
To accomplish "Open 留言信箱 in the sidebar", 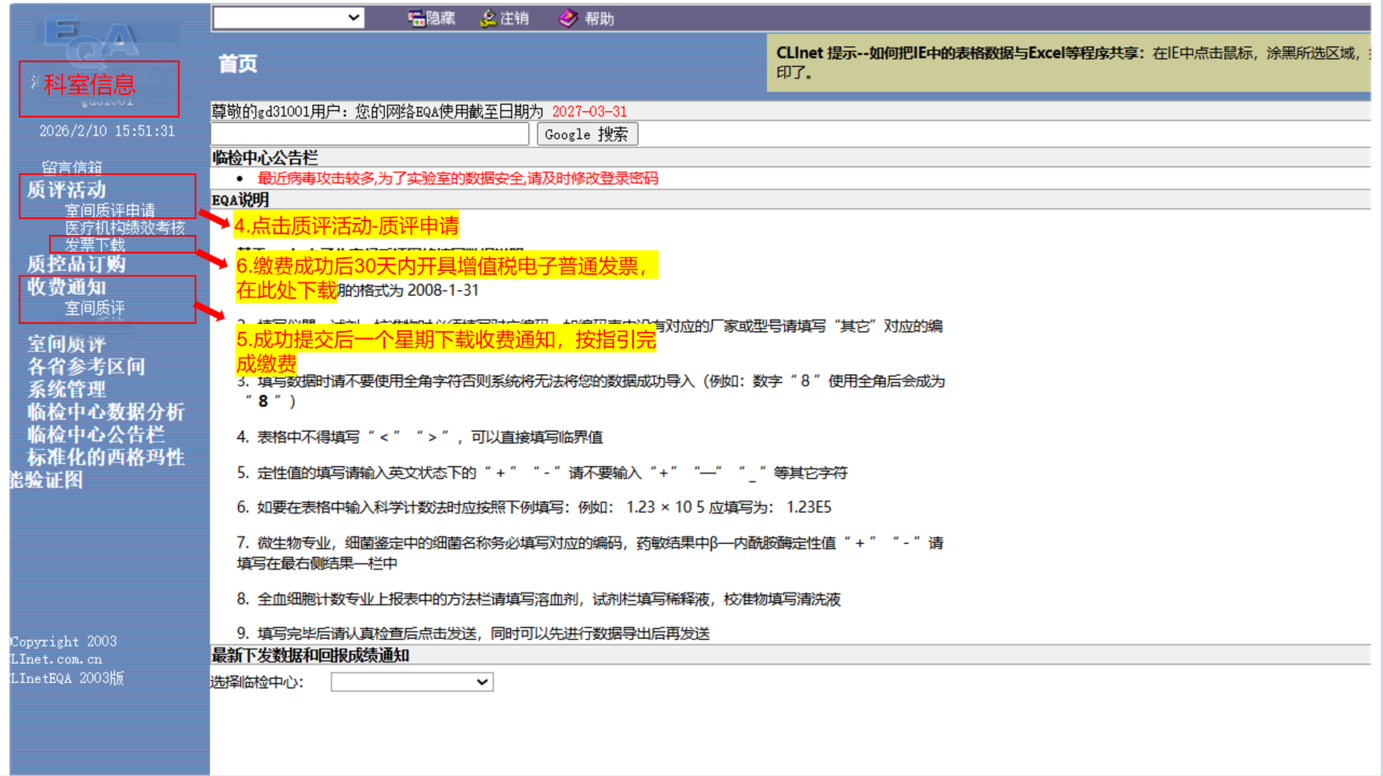I will pos(71,168).
